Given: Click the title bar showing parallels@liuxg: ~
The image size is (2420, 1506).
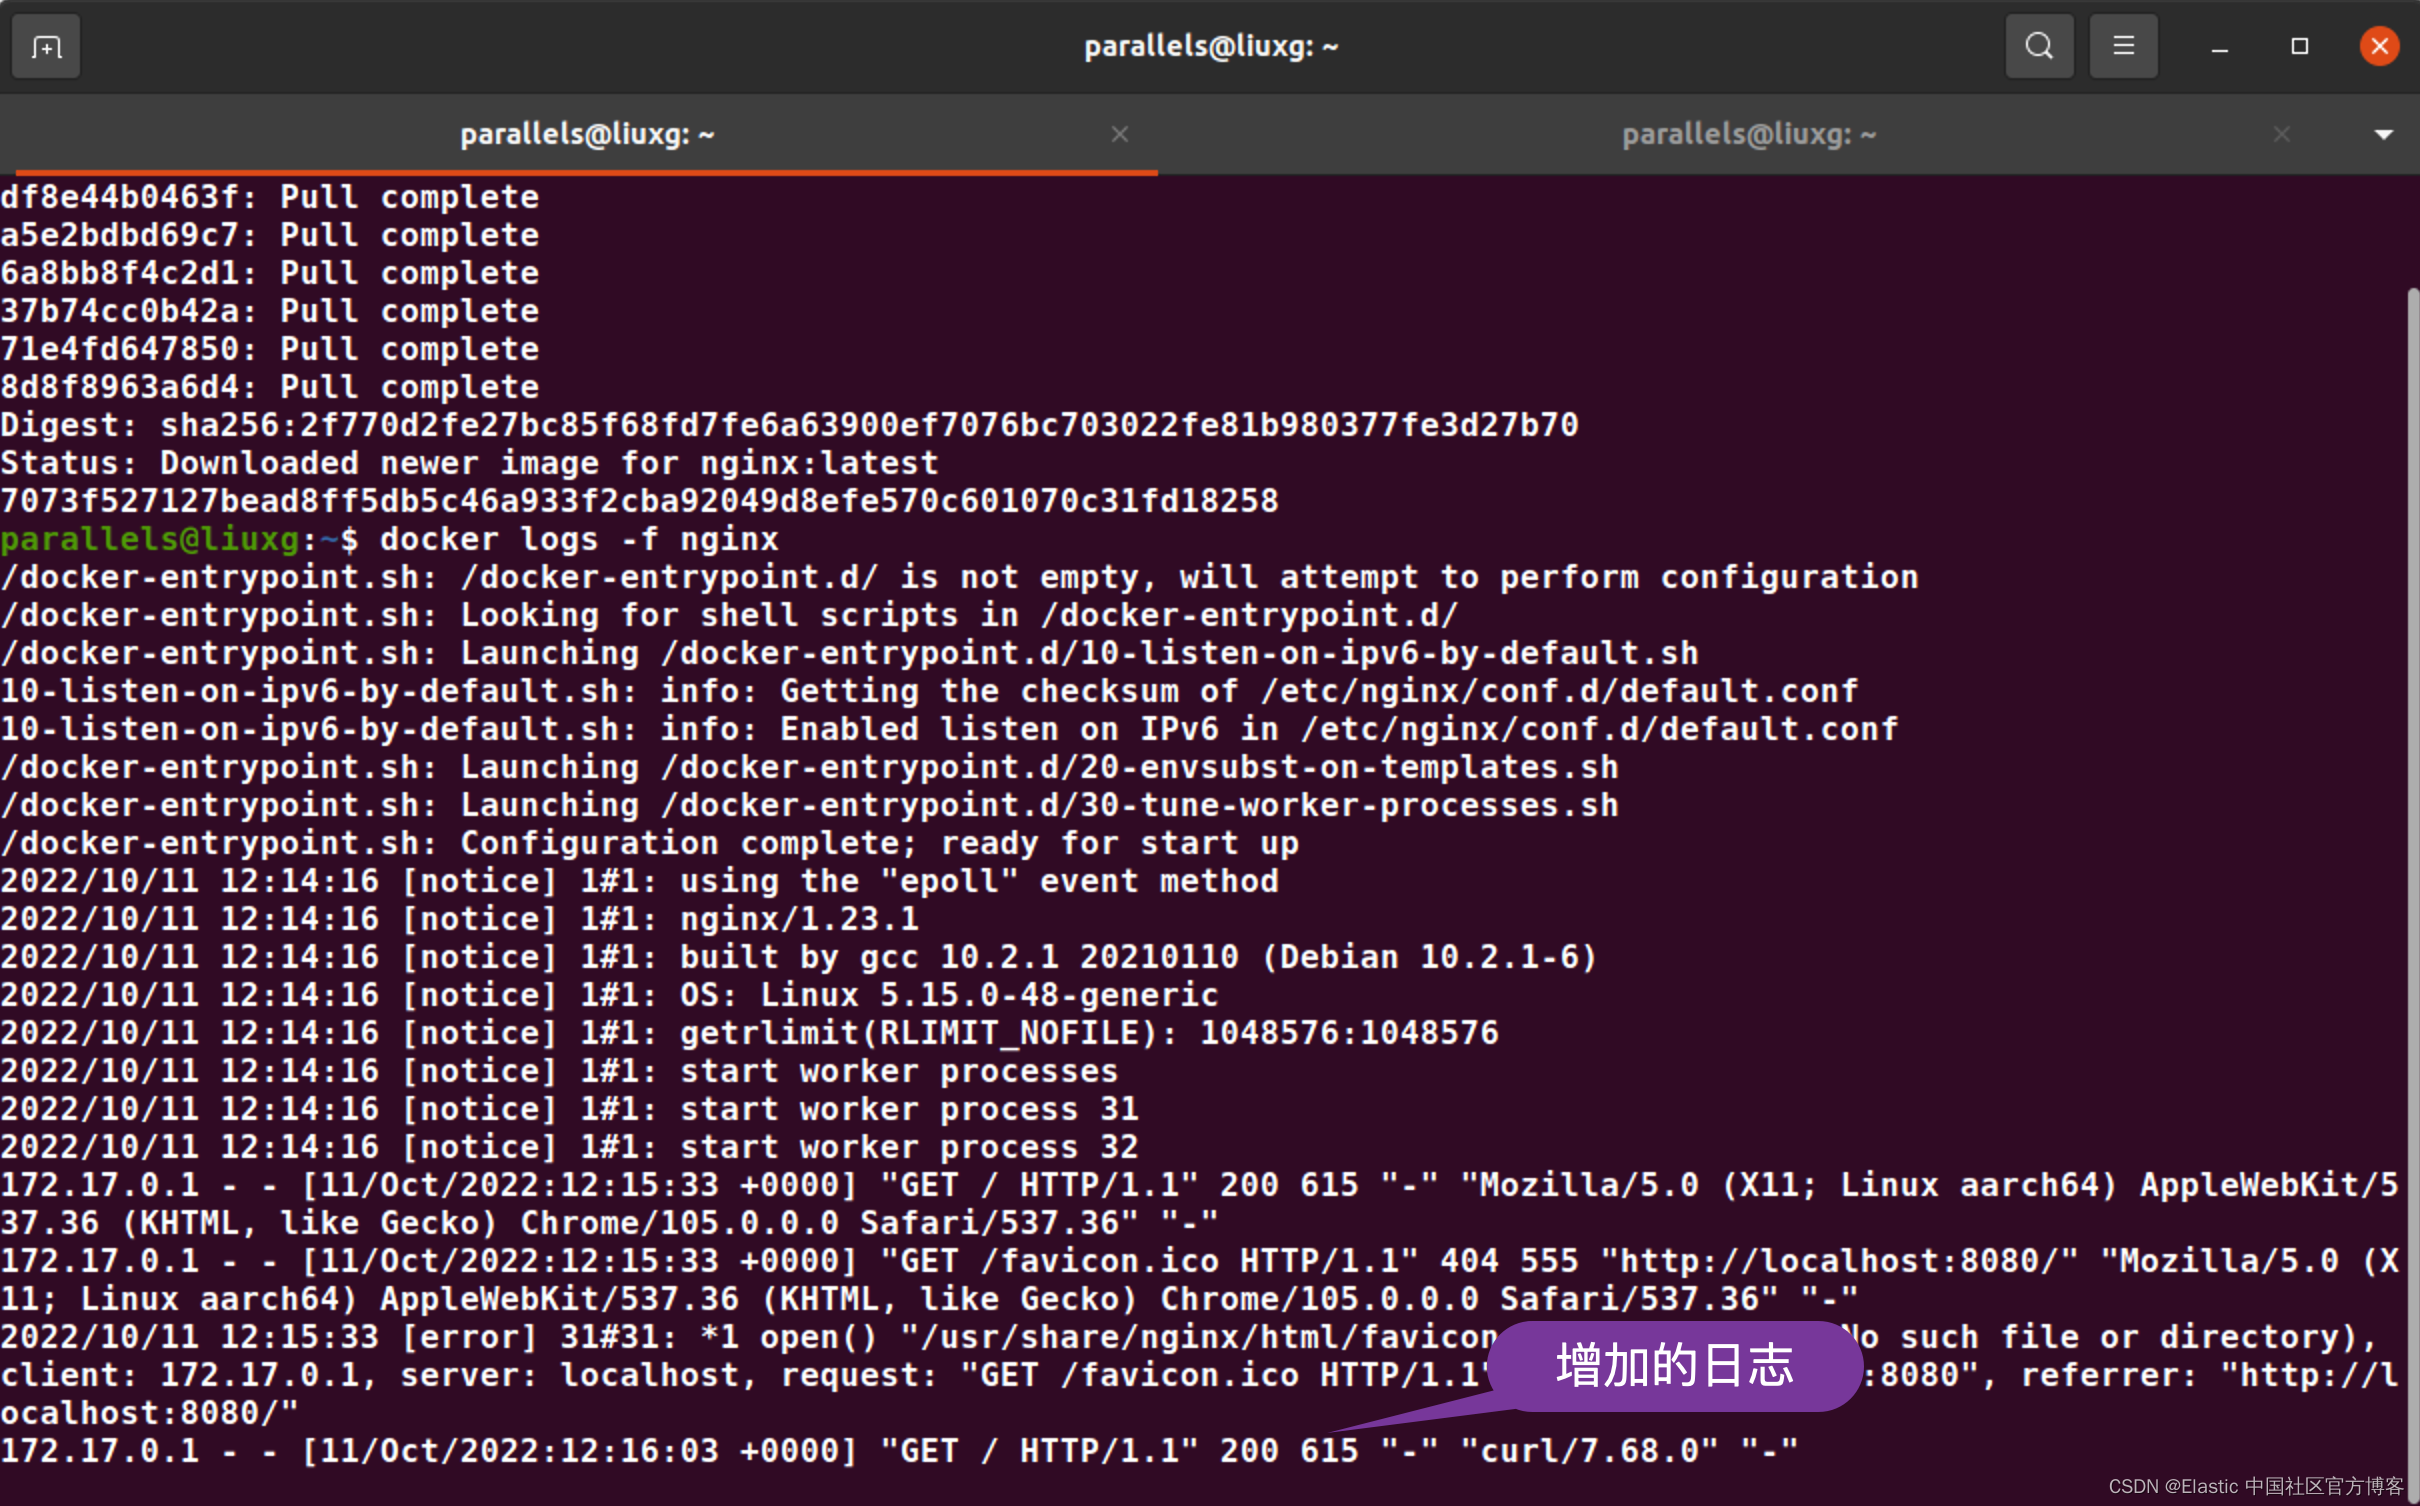Looking at the screenshot, I should 1210,45.
